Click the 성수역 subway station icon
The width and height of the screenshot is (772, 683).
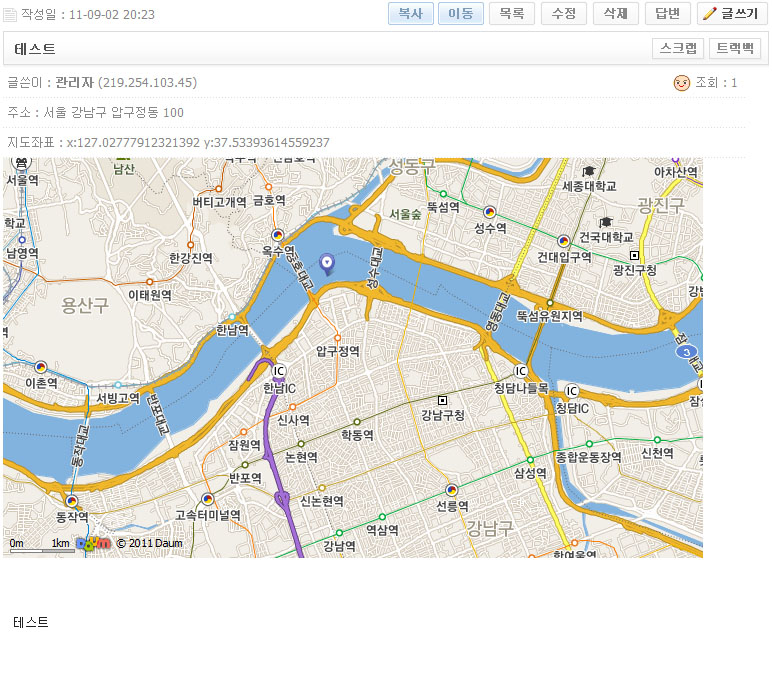point(490,212)
